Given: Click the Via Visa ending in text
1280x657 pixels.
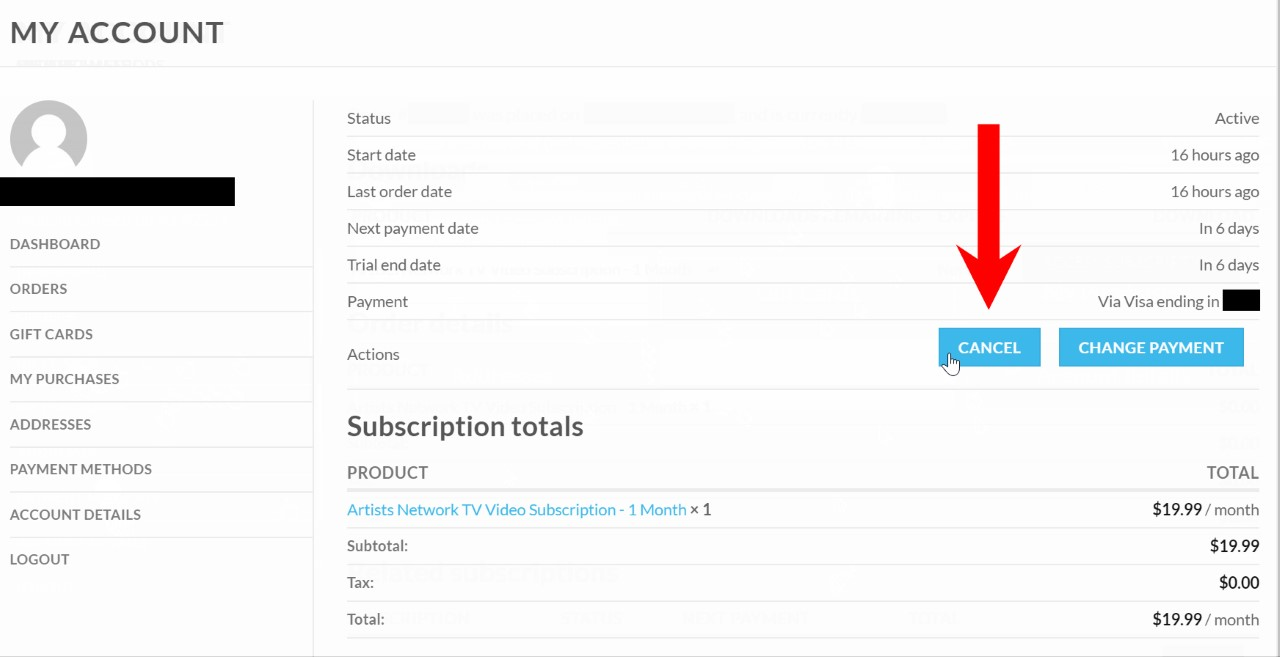Looking at the screenshot, I should pyautogui.click(x=1158, y=301).
